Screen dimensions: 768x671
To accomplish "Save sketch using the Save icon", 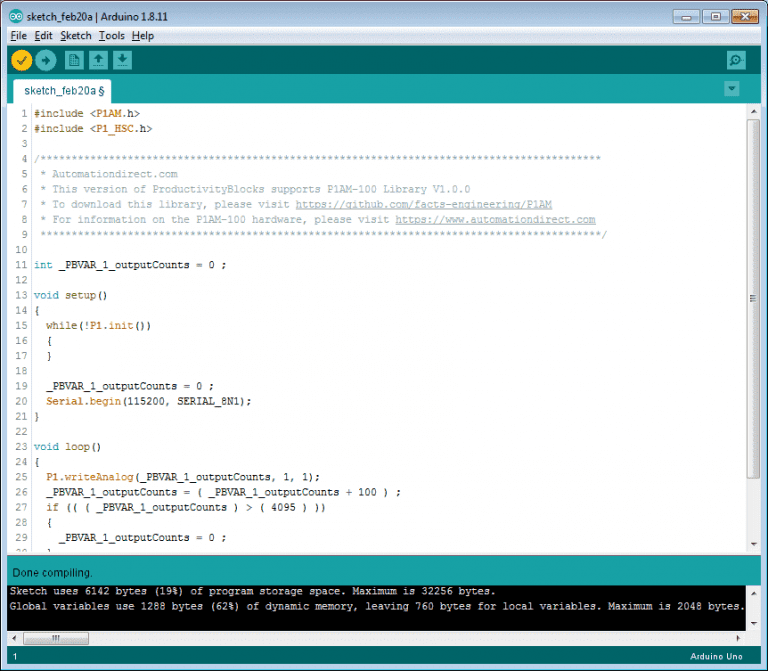I will coord(122,61).
